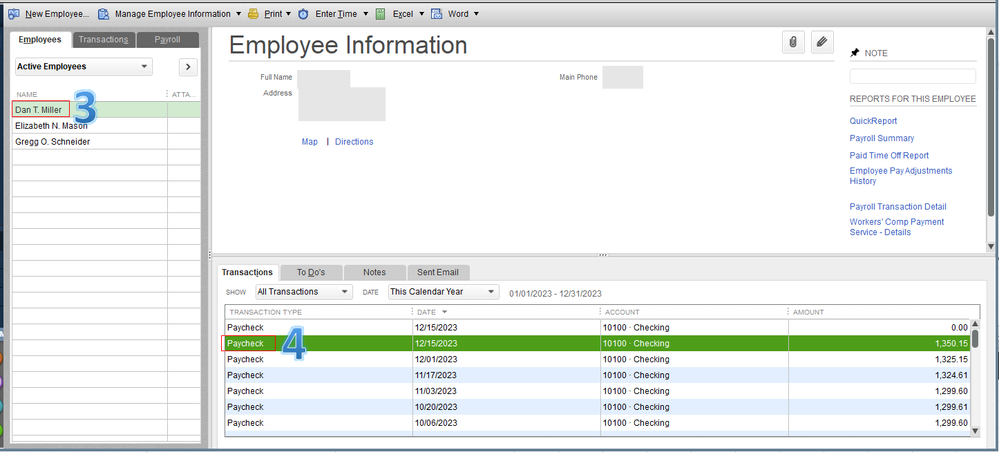
Task: Select the 11/17/2023 paycheck date cell
Action: coord(437,375)
